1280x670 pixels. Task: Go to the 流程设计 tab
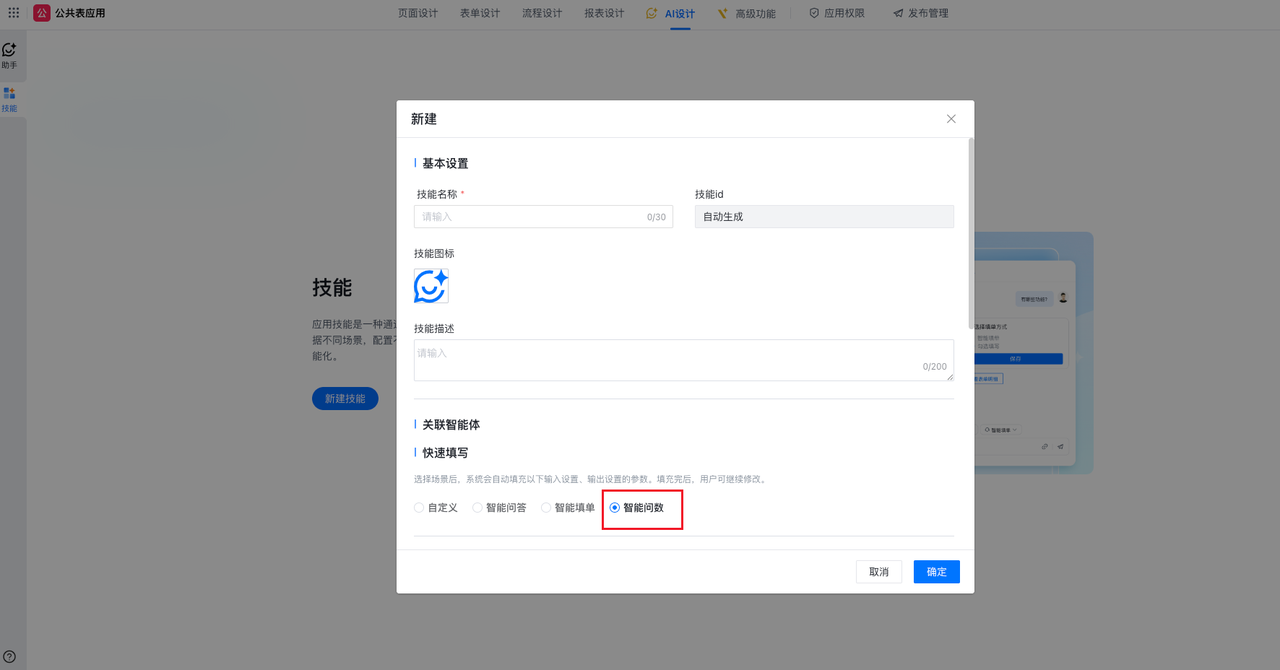[x=542, y=13]
